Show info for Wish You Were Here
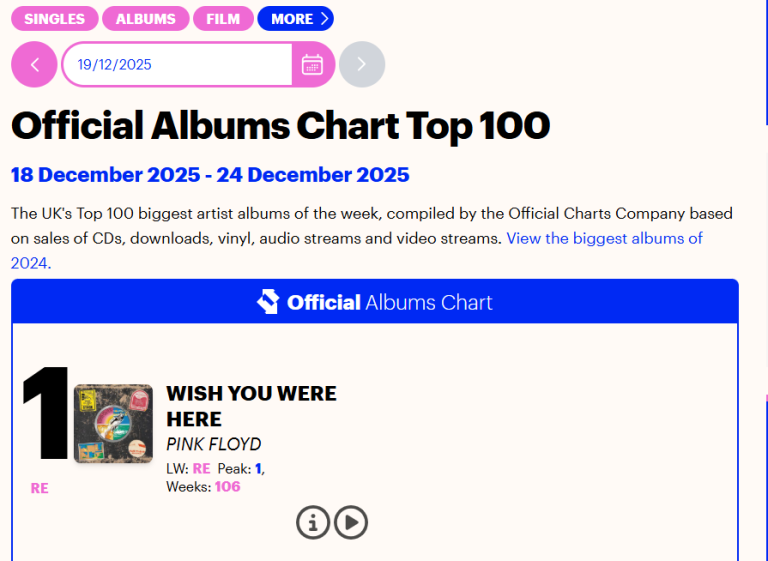 click(x=313, y=521)
